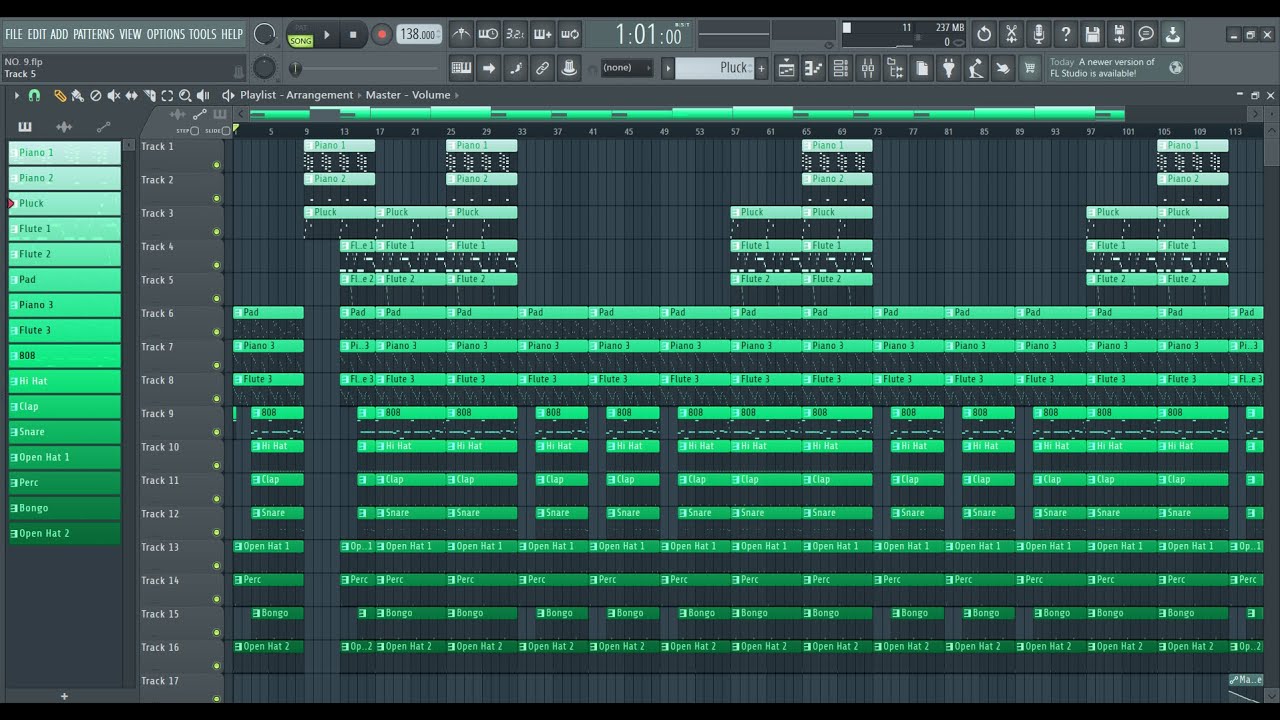Show the playlist view button
The width and height of the screenshot is (1280, 720).
[x=787, y=68]
